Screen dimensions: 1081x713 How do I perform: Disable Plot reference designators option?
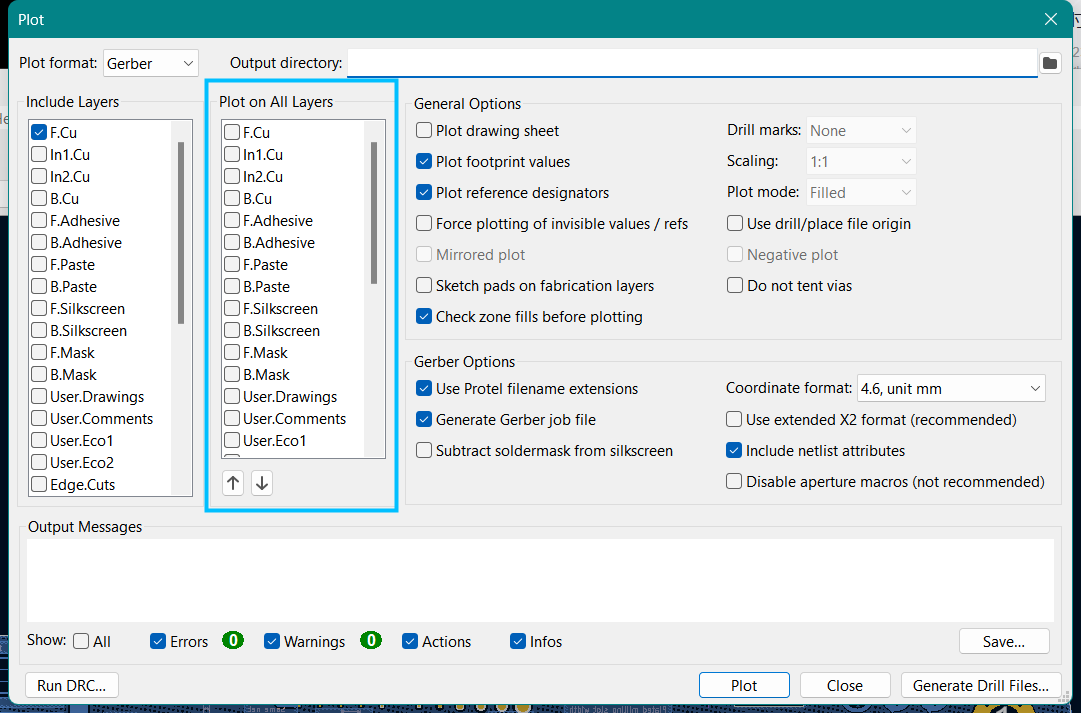(x=424, y=192)
